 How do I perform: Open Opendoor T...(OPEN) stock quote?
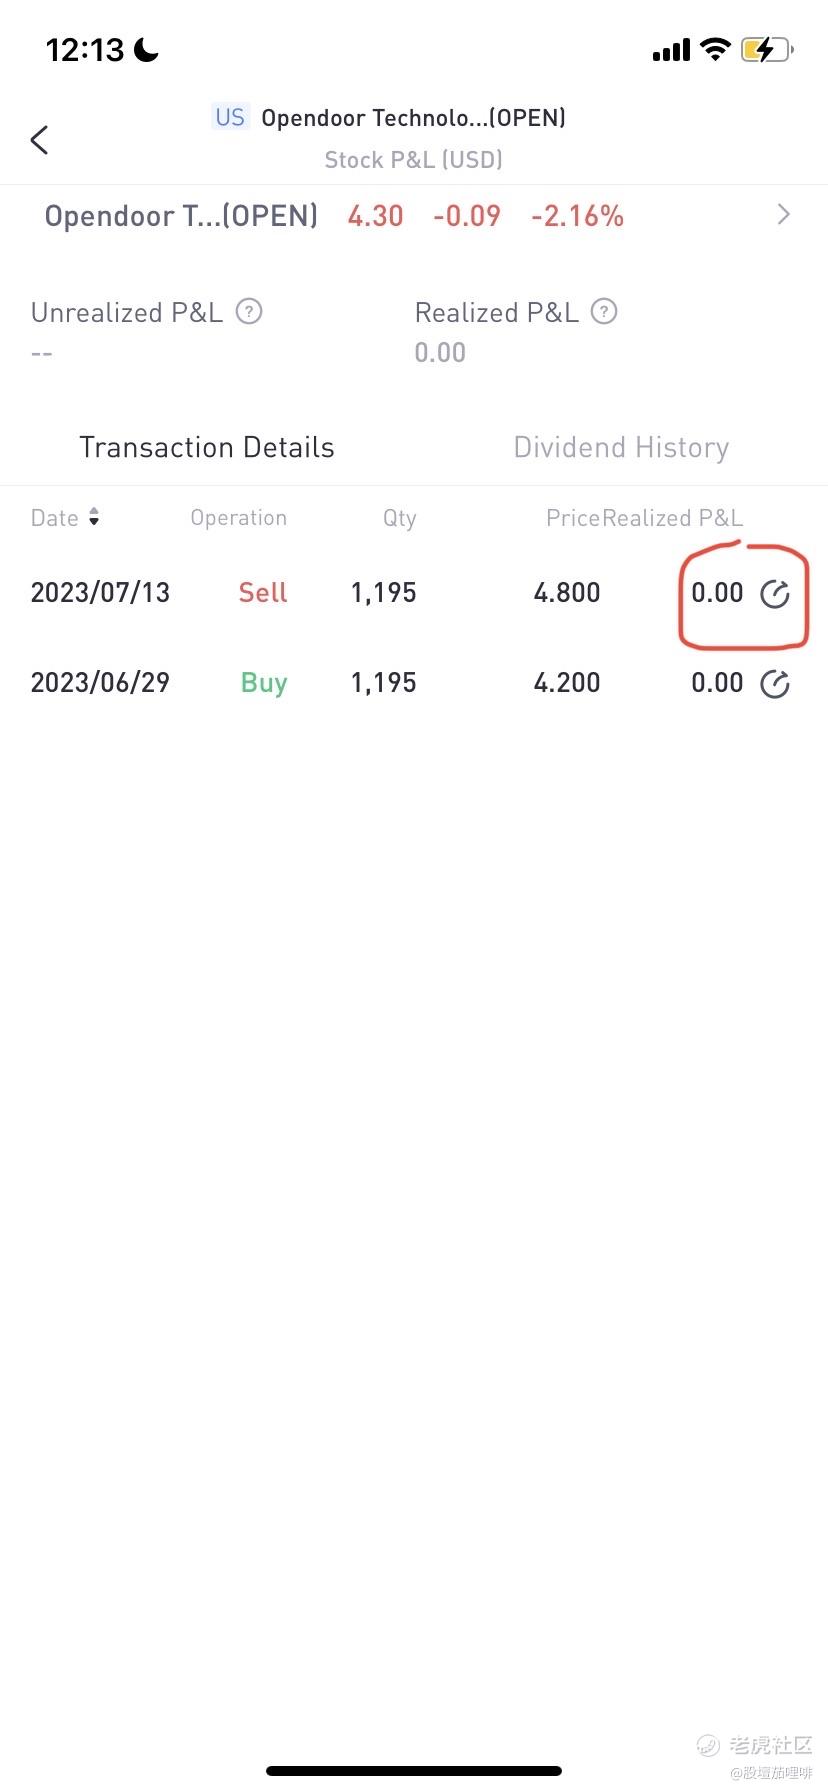[181, 216]
